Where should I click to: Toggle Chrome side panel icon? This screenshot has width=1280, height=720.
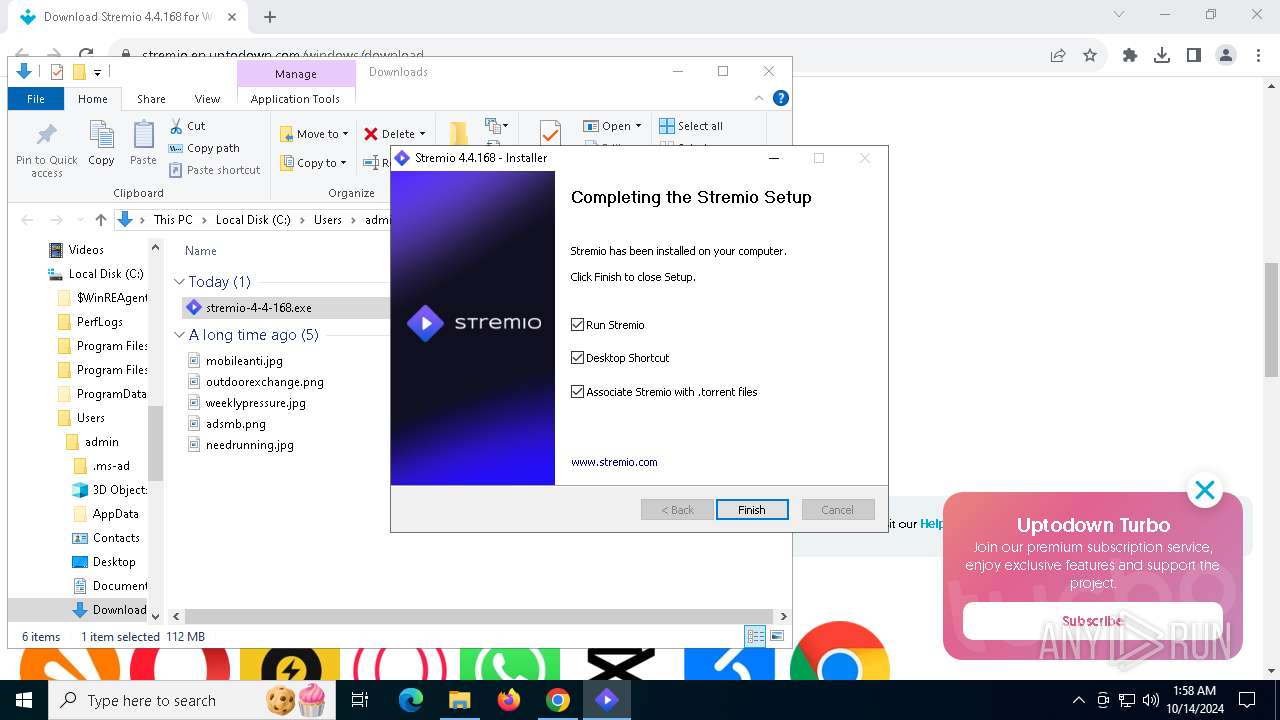(x=1194, y=56)
